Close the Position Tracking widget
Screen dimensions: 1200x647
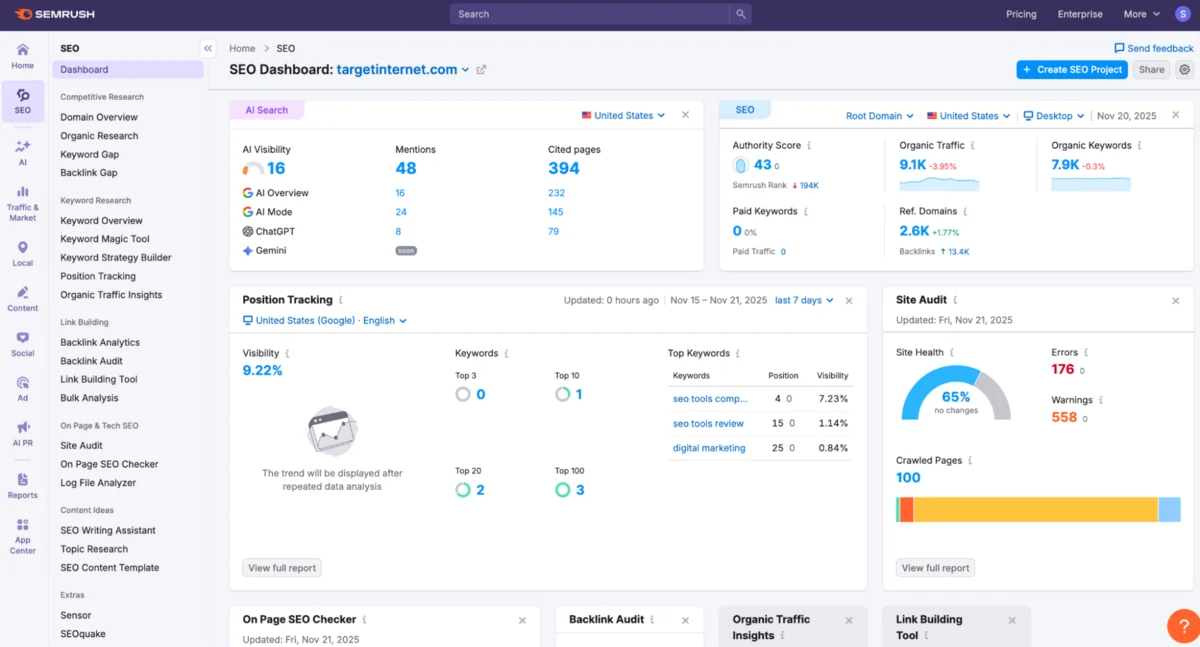click(x=849, y=300)
